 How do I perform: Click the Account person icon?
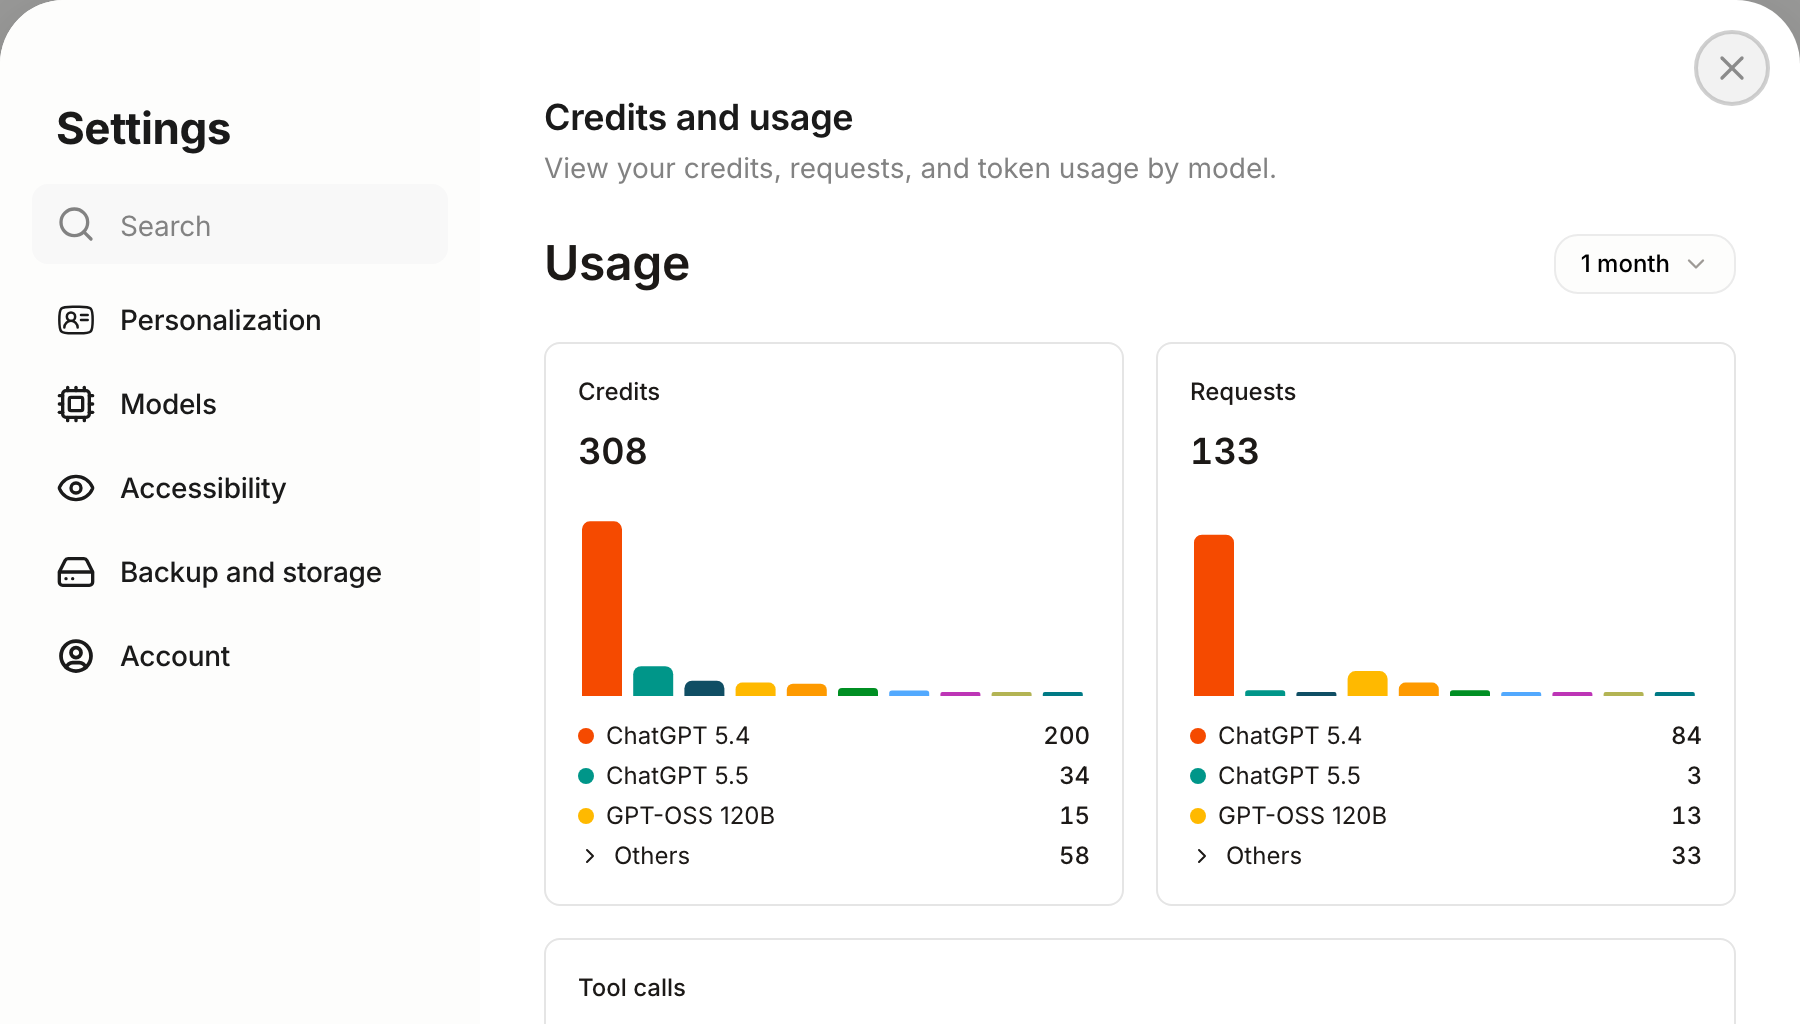[76, 656]
